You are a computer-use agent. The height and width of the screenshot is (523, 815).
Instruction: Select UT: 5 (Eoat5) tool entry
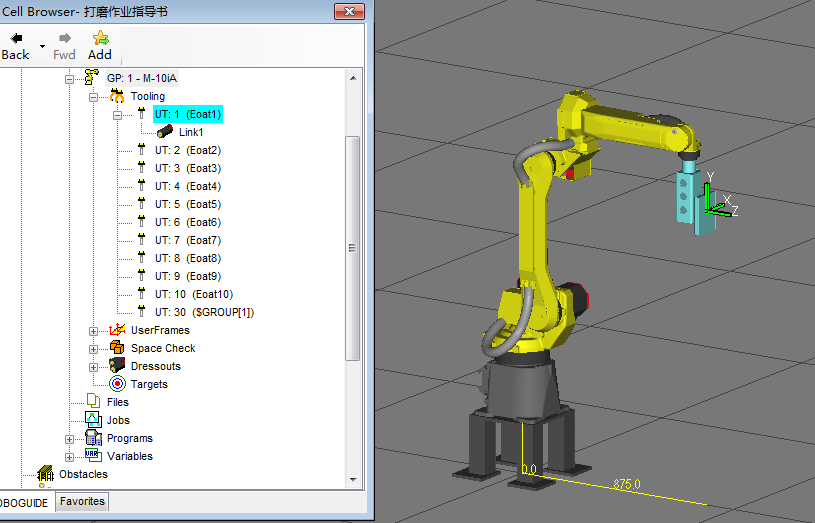(x=187, y=205)
